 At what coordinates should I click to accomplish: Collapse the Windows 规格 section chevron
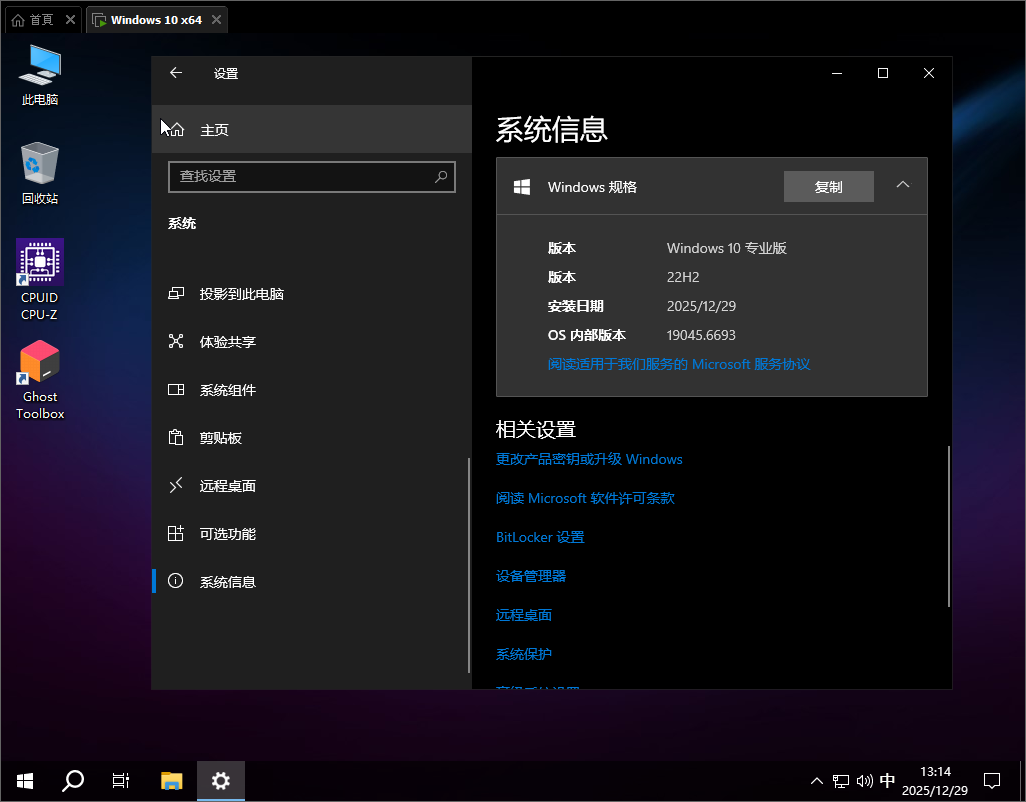903,185
